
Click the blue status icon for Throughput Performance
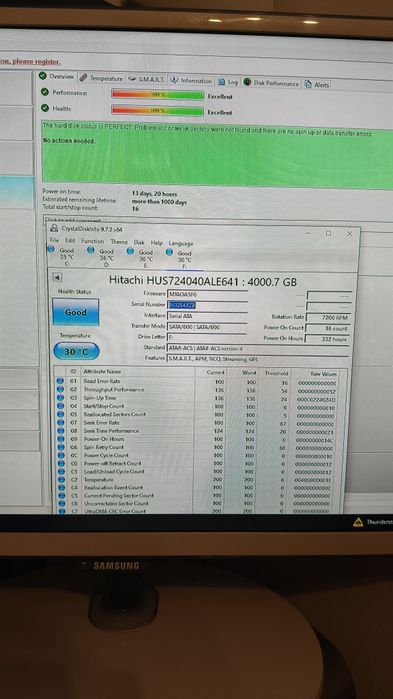coord(60,389)
